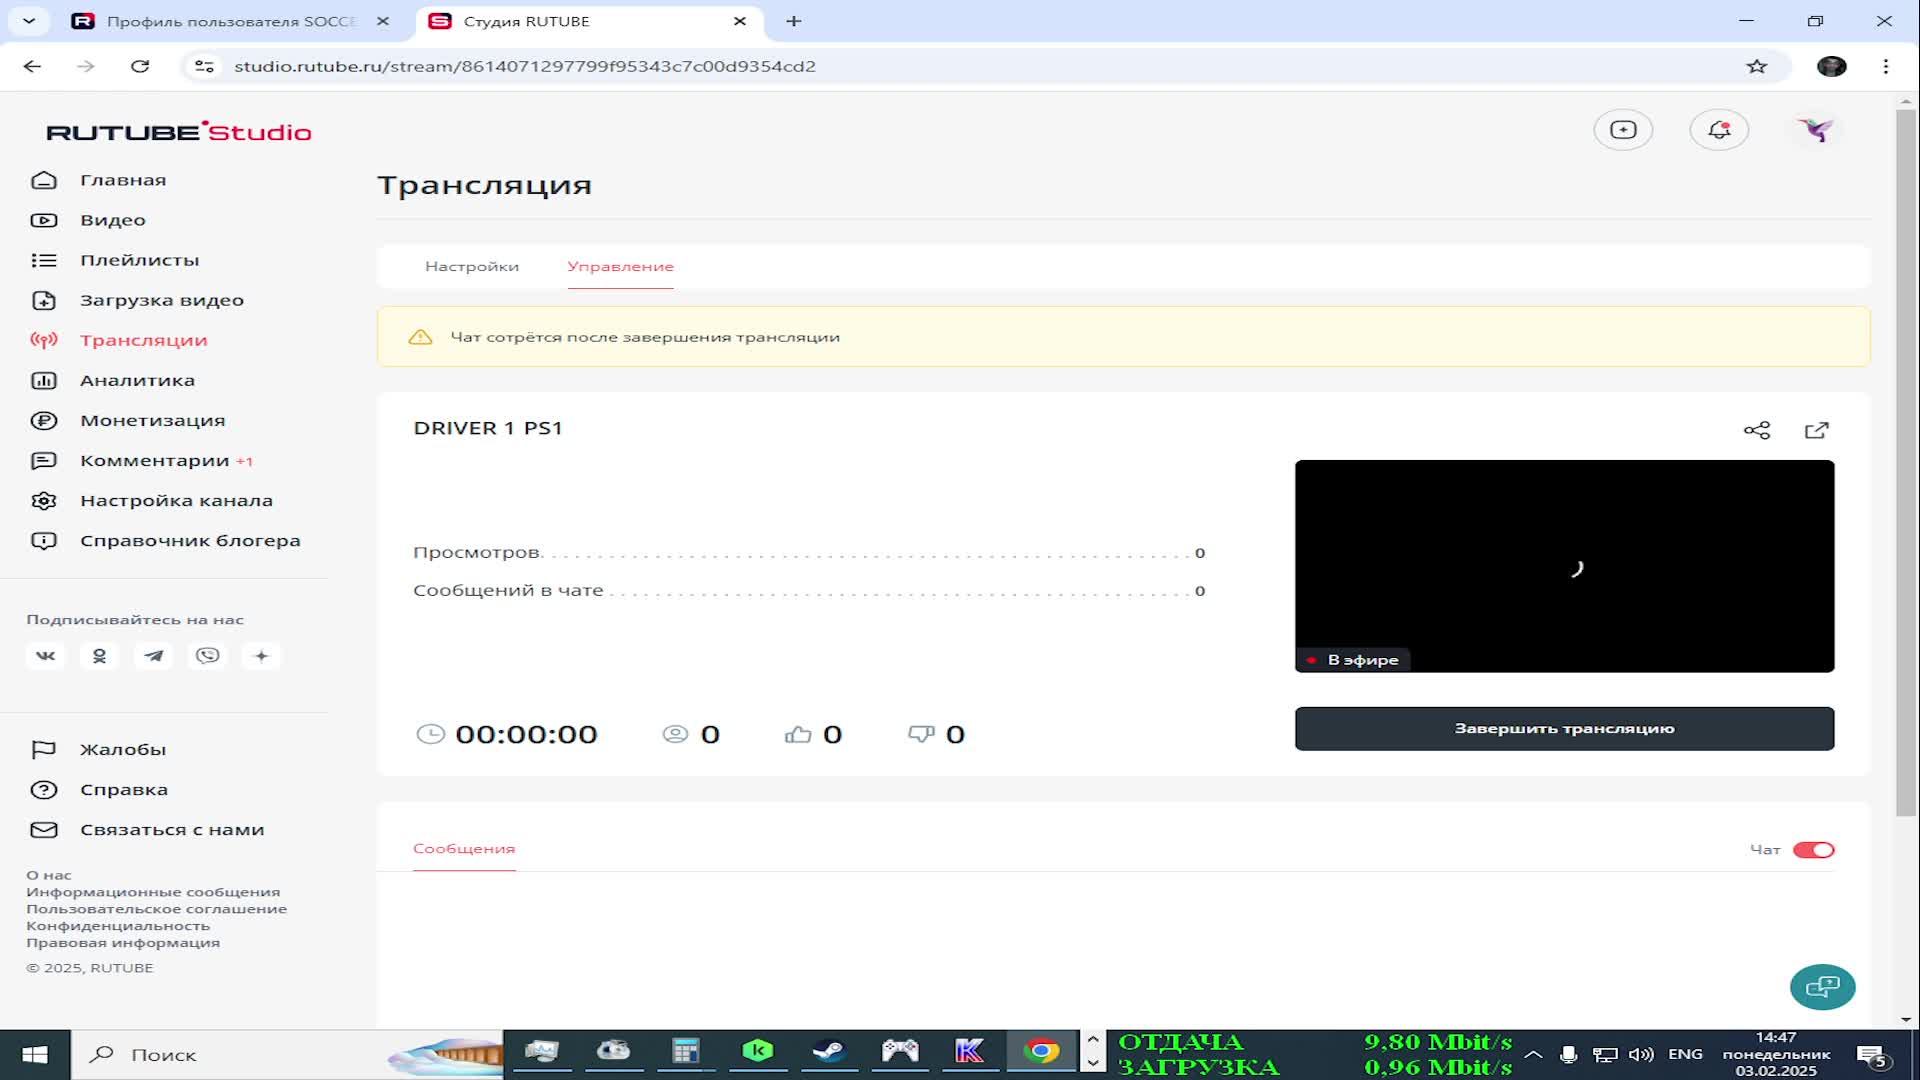Switch ENG input language
1920x1080 pixels.
pyautogui.click(x=1685, y=1055)
